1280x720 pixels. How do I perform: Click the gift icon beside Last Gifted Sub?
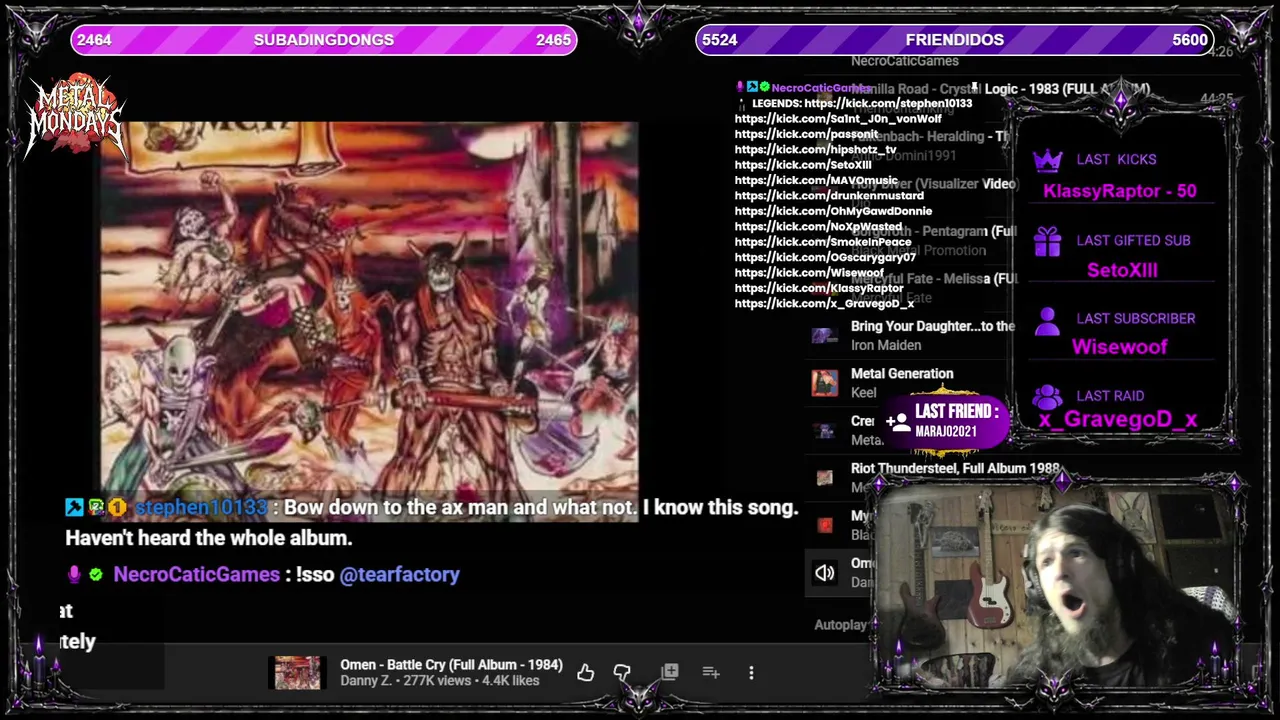pos(1047,241)
